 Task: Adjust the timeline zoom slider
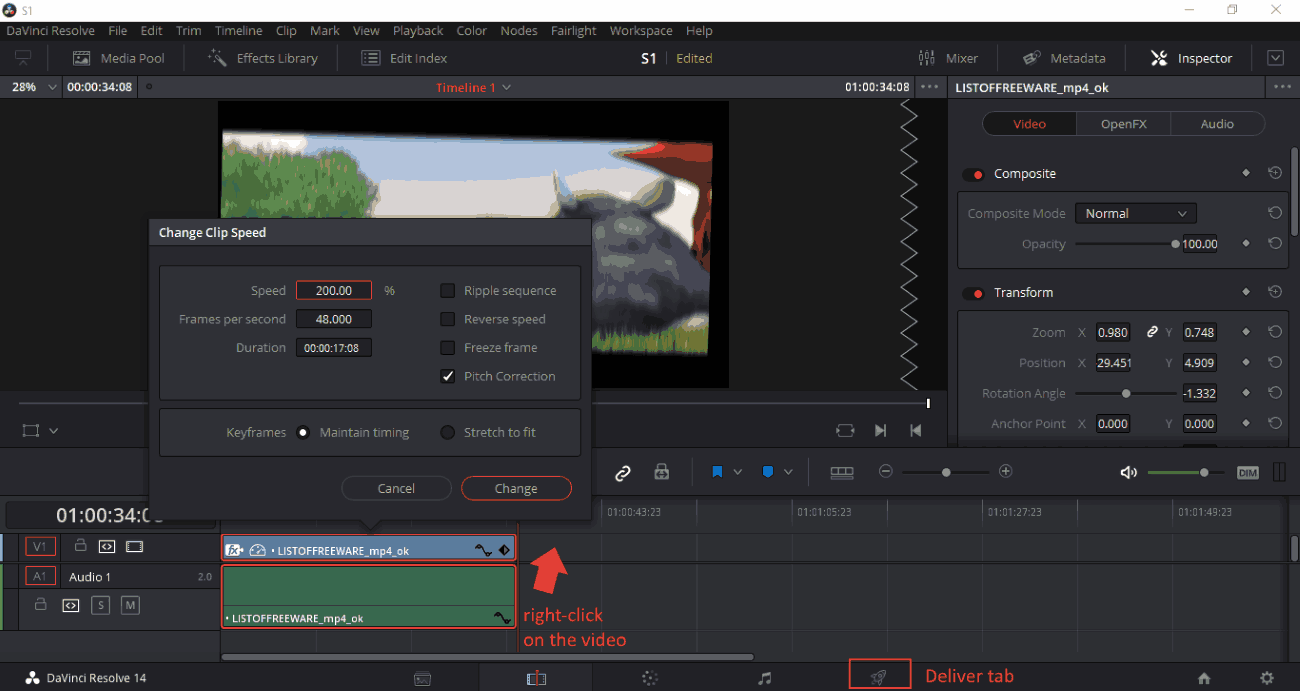(x=946, y=472)
